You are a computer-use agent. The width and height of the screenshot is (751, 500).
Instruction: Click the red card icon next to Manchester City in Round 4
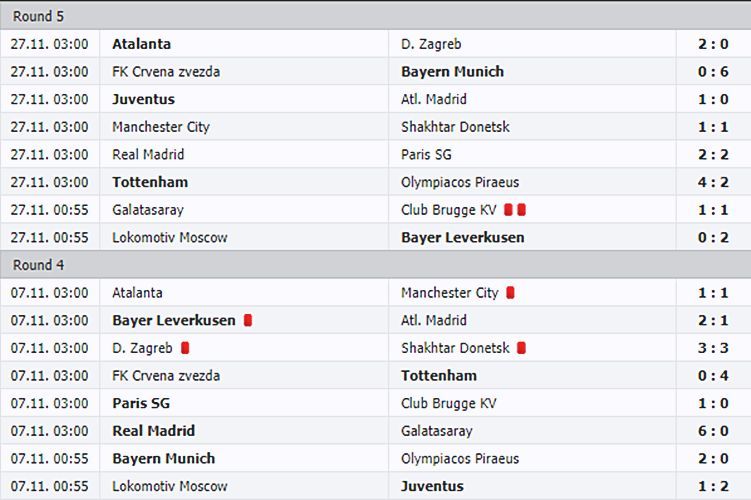click(510, 293)
